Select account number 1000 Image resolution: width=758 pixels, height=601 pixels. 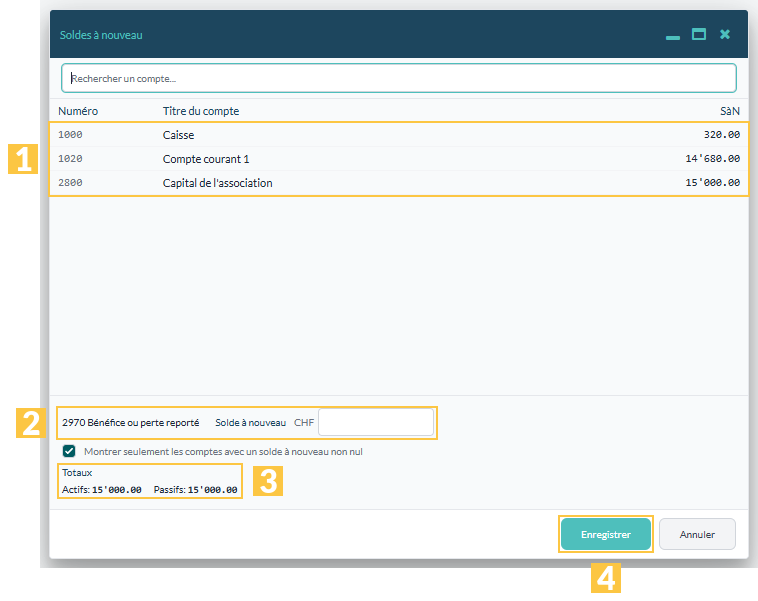(x=70, y=134)
